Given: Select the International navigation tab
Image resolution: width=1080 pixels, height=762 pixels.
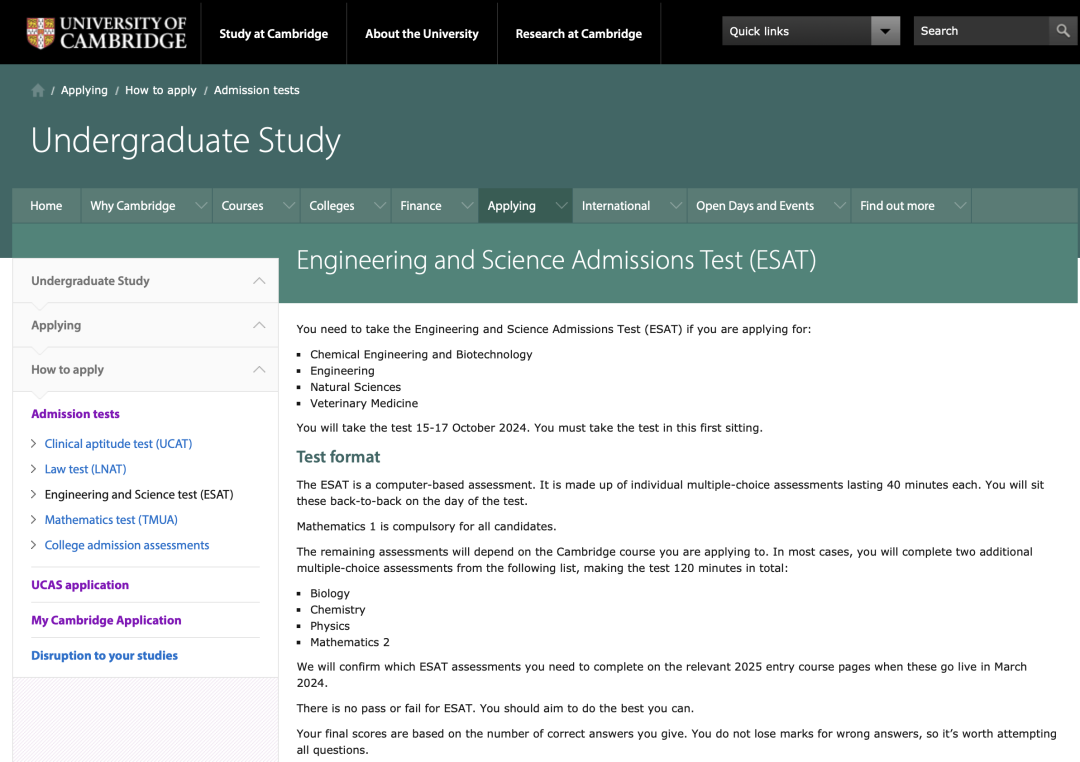Looking at the screenshot, I should point(616,205).
